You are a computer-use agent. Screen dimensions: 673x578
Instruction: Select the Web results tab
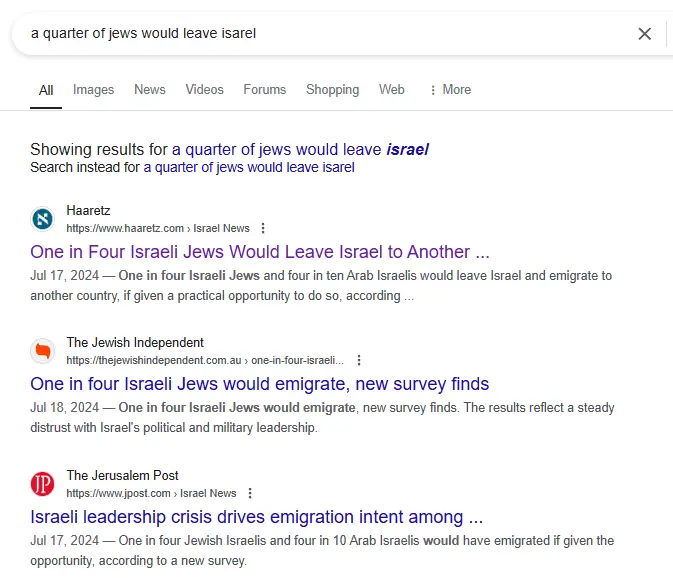tap(391, 90)
